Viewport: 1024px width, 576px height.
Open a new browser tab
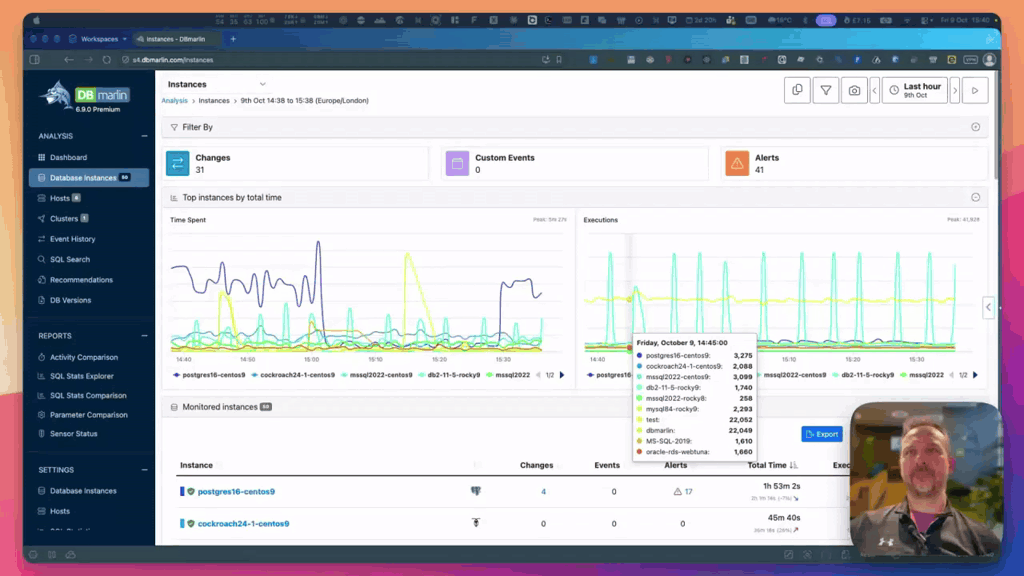click(233, 39)
